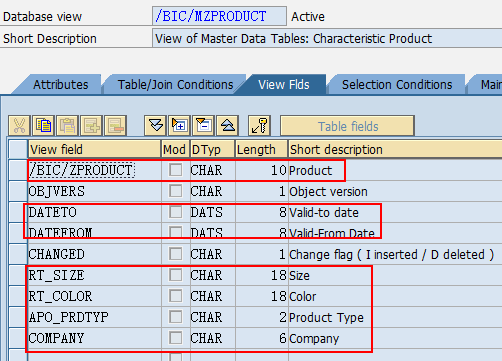
Task: Click the Color description cell
Action: pyautogui.click(x=395, y=296)
